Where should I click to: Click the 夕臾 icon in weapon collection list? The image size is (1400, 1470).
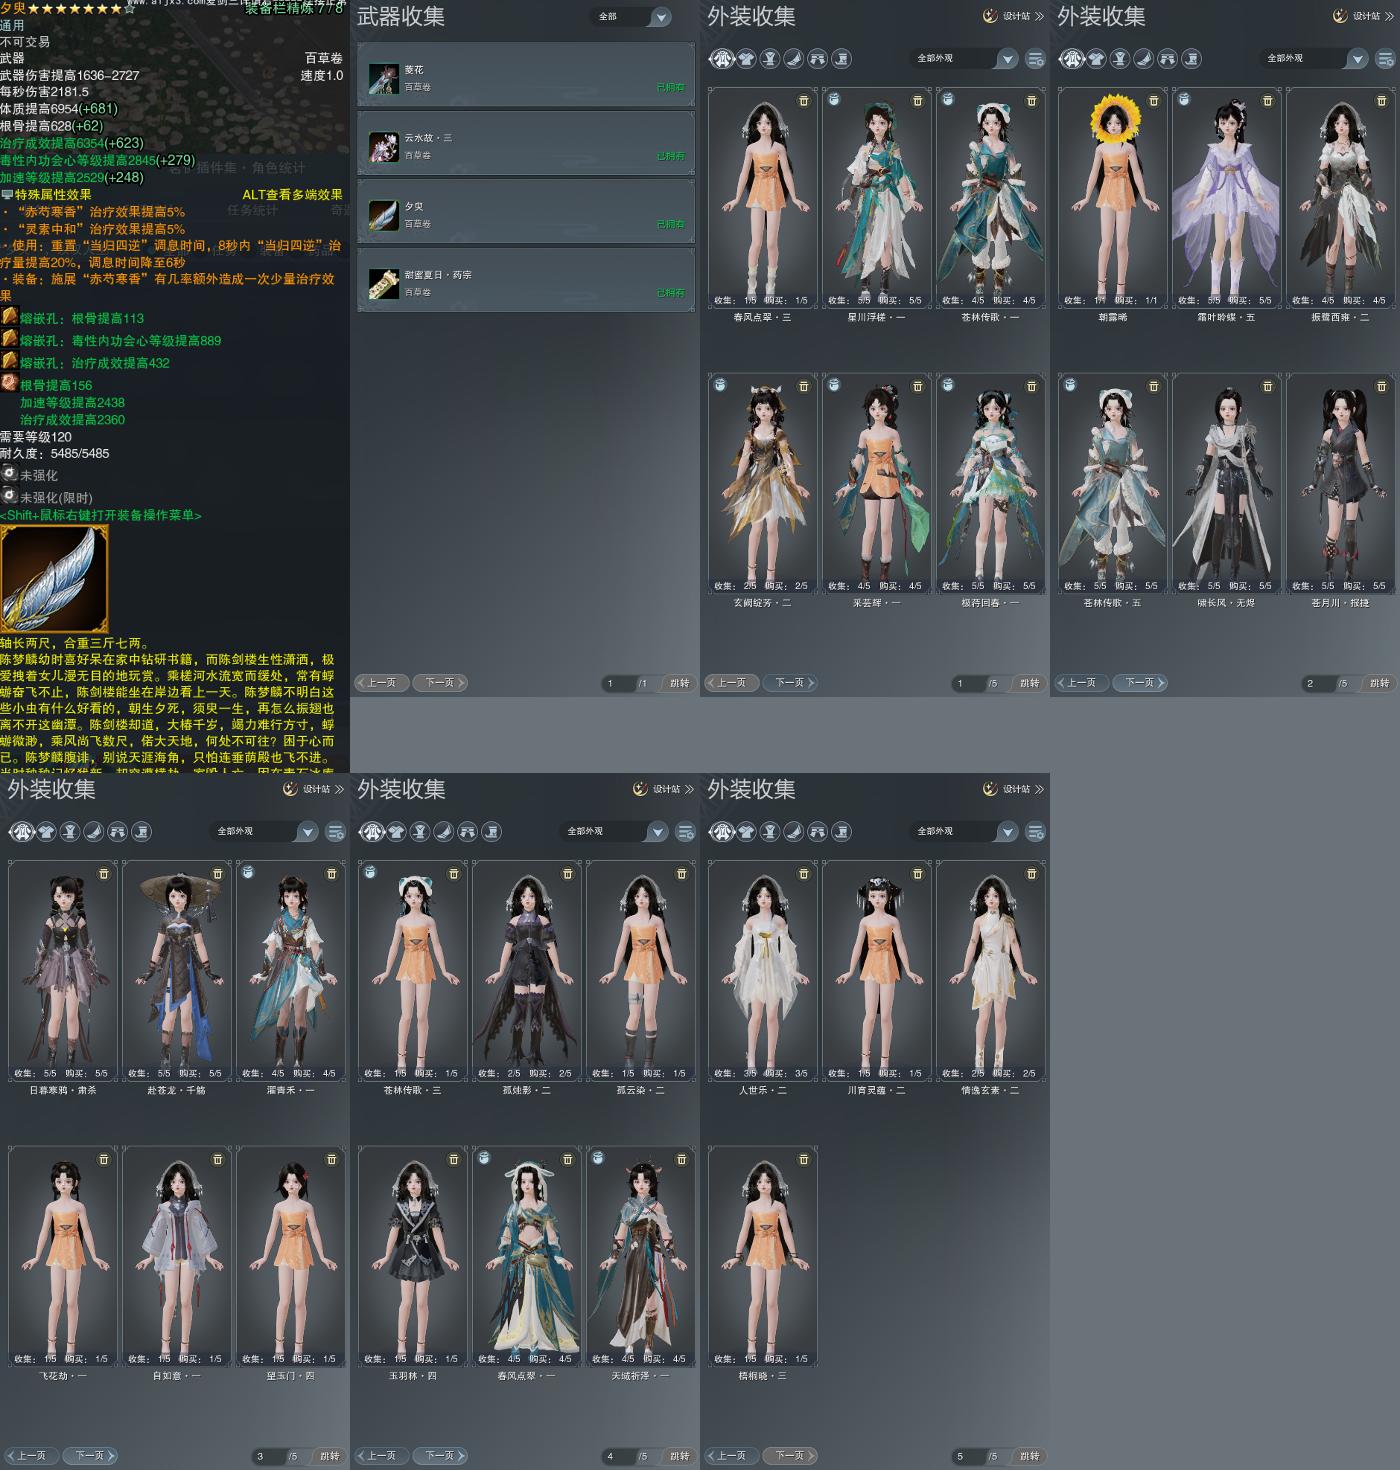click(384, 215)
